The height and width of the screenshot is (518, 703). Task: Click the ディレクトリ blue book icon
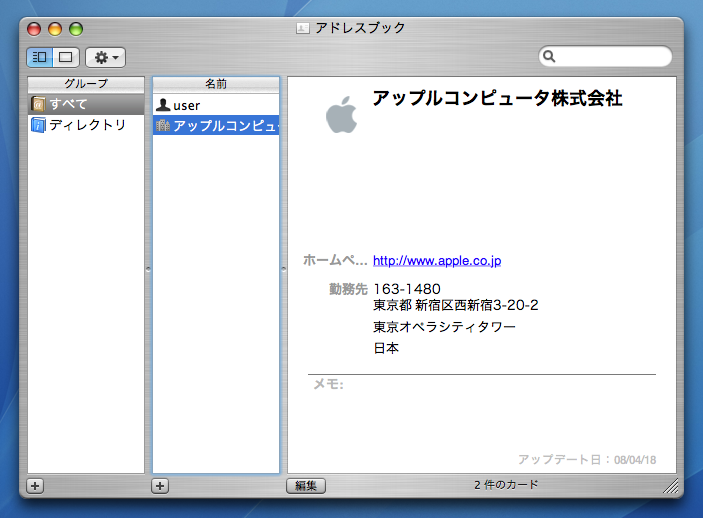point(38,125)
